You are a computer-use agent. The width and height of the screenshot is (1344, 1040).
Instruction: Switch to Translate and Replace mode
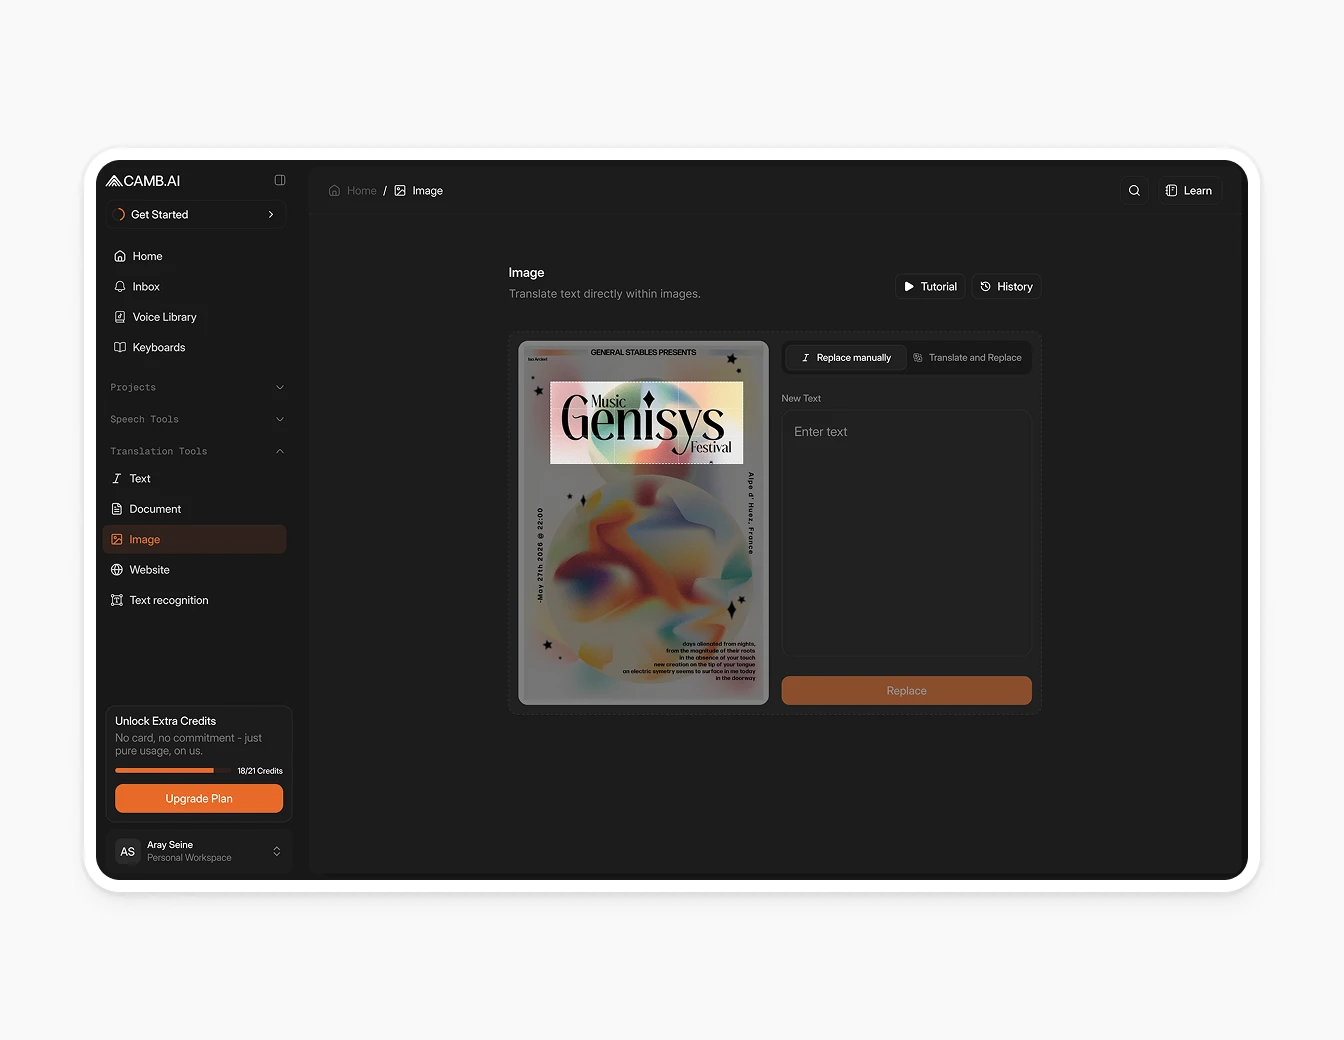click(x=968, y=357)
